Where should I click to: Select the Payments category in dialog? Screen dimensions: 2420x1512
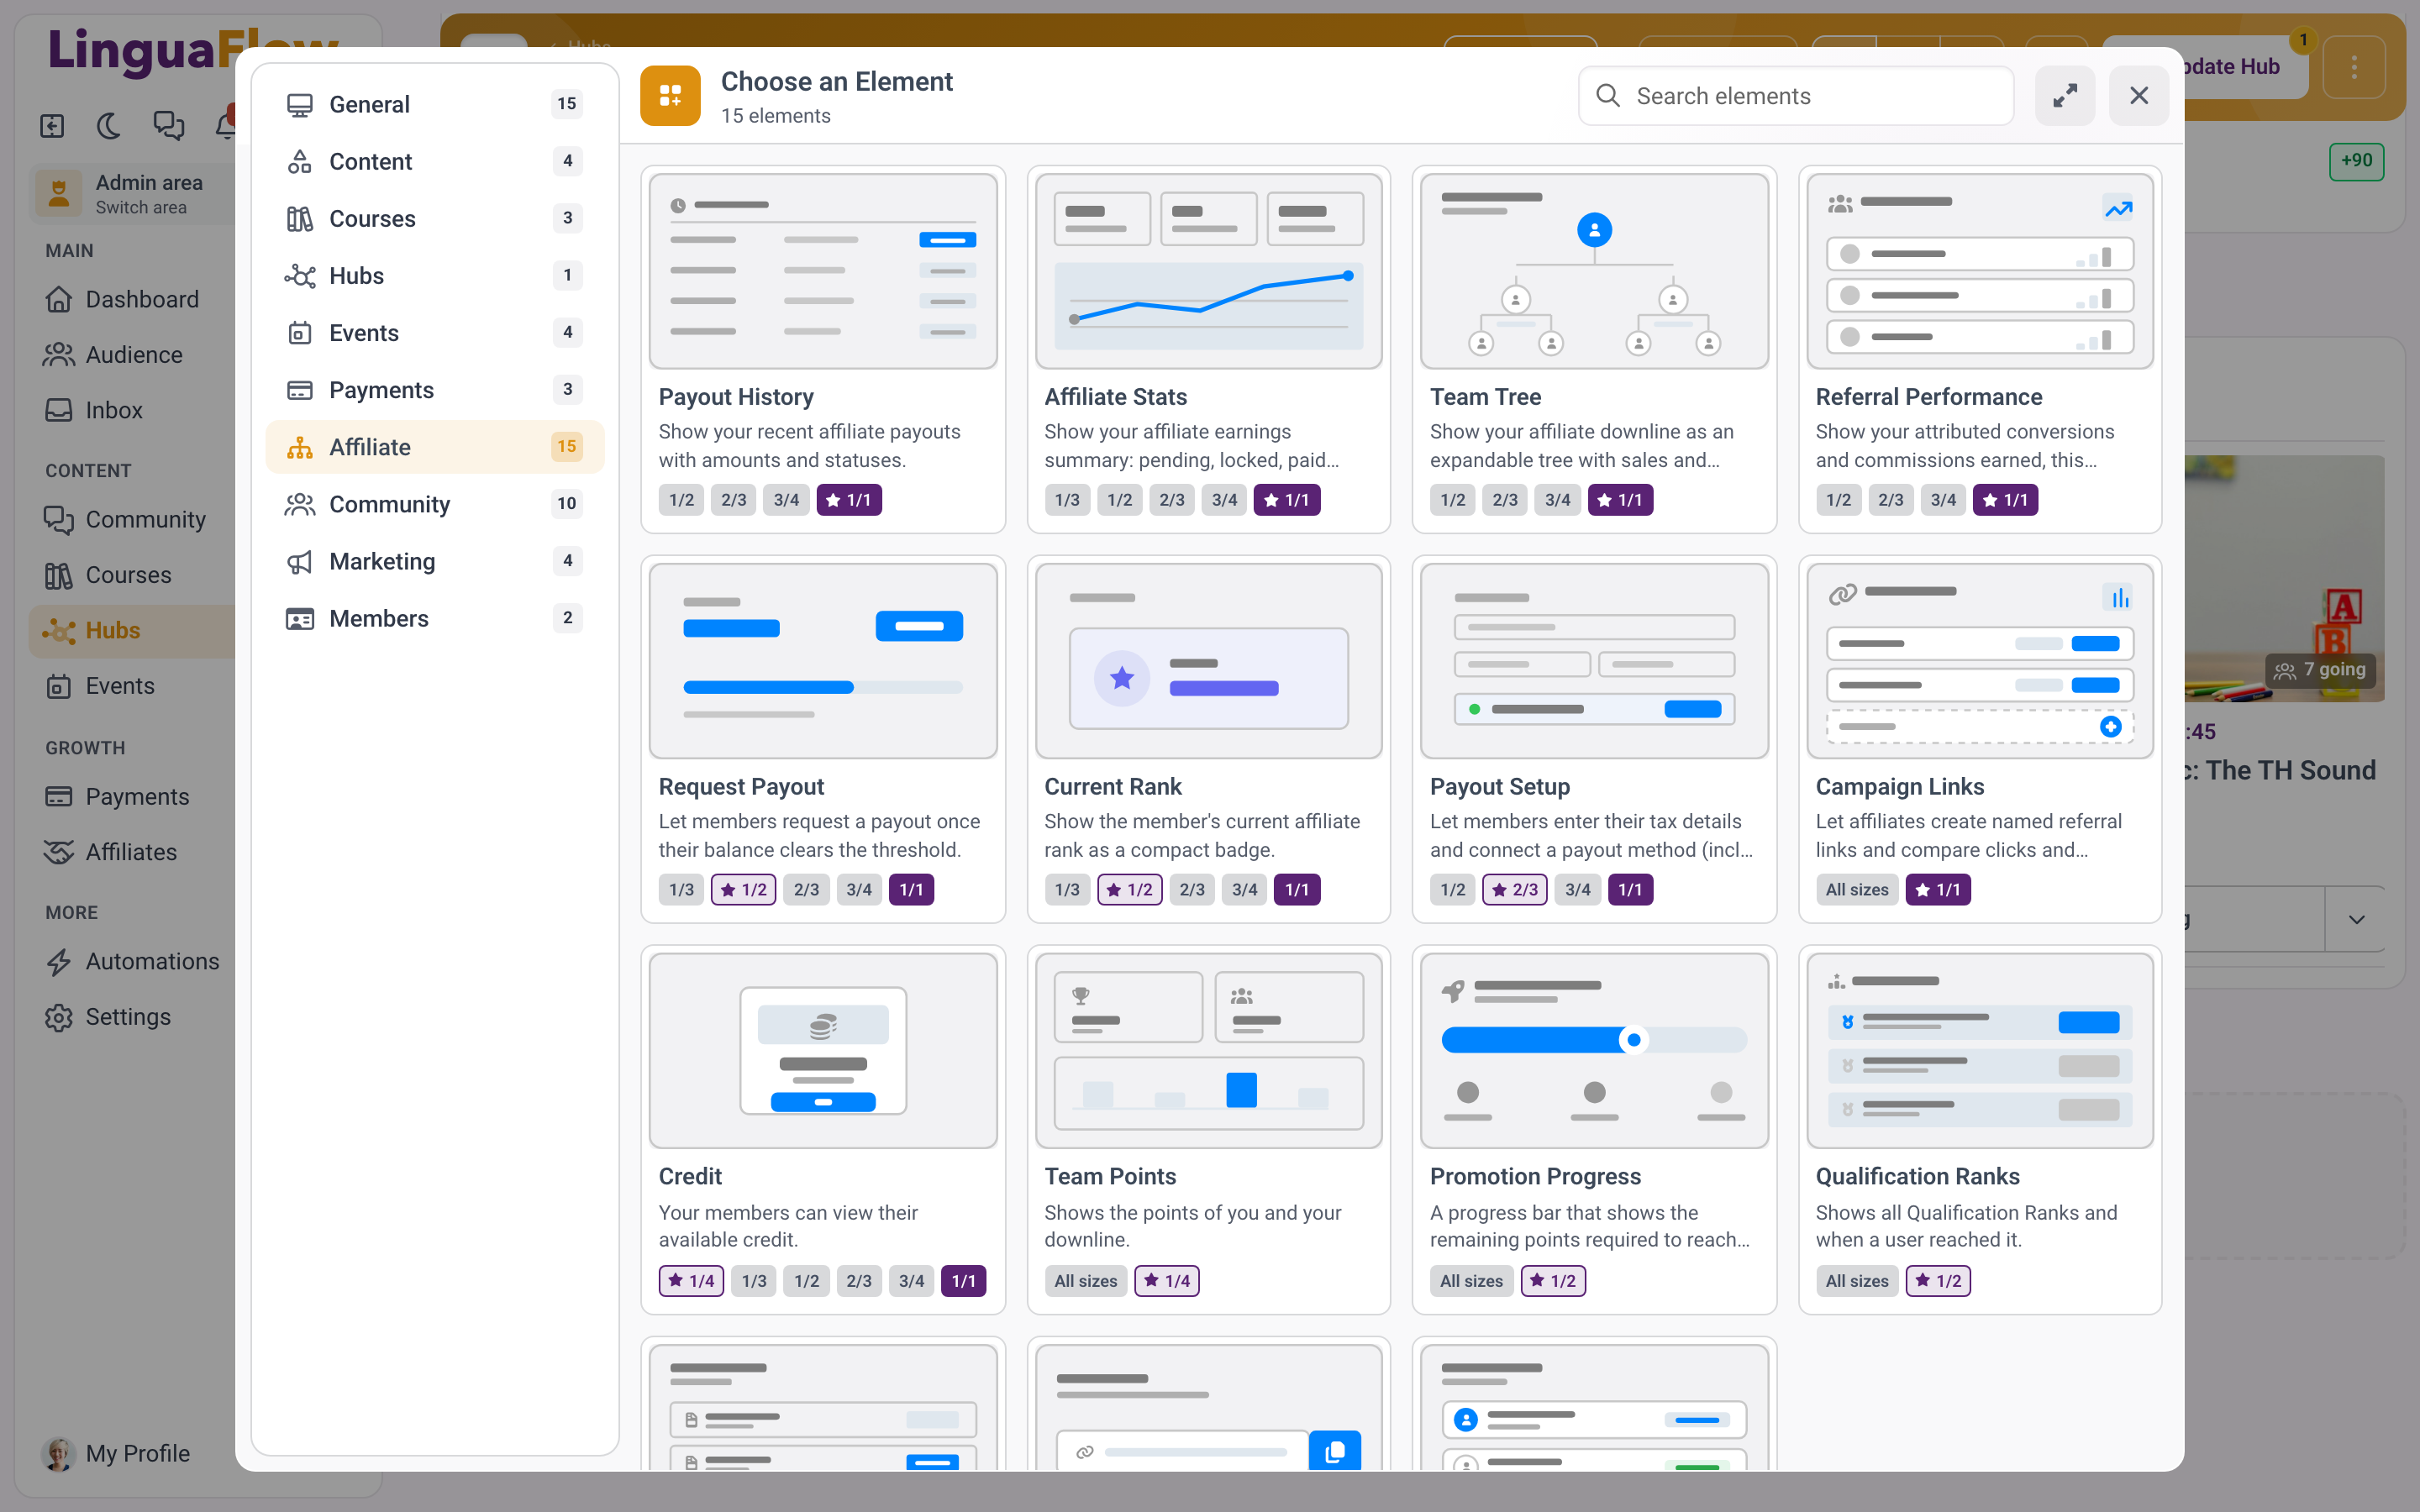[434, 389]
